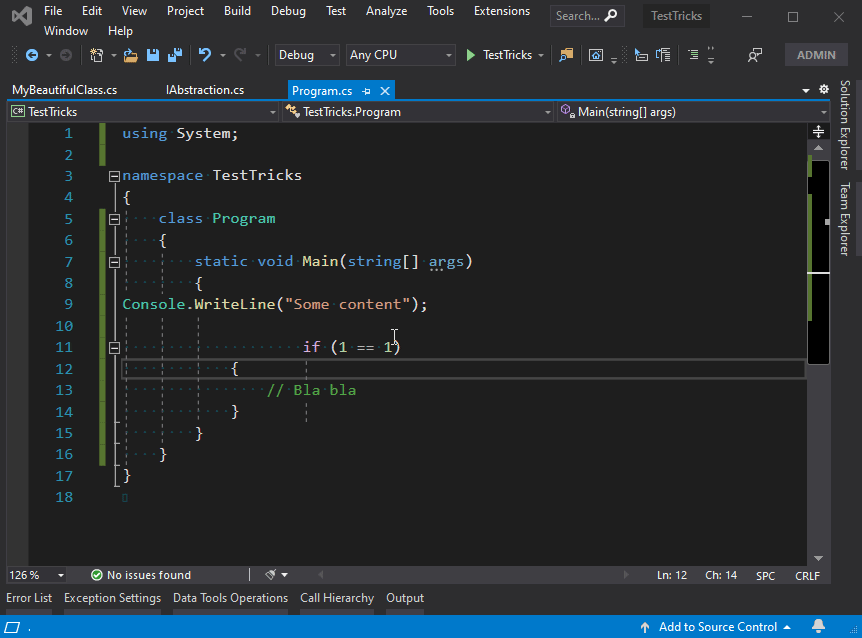
Task: Click the Visual Studio logo icon
Action: (22, 16)
